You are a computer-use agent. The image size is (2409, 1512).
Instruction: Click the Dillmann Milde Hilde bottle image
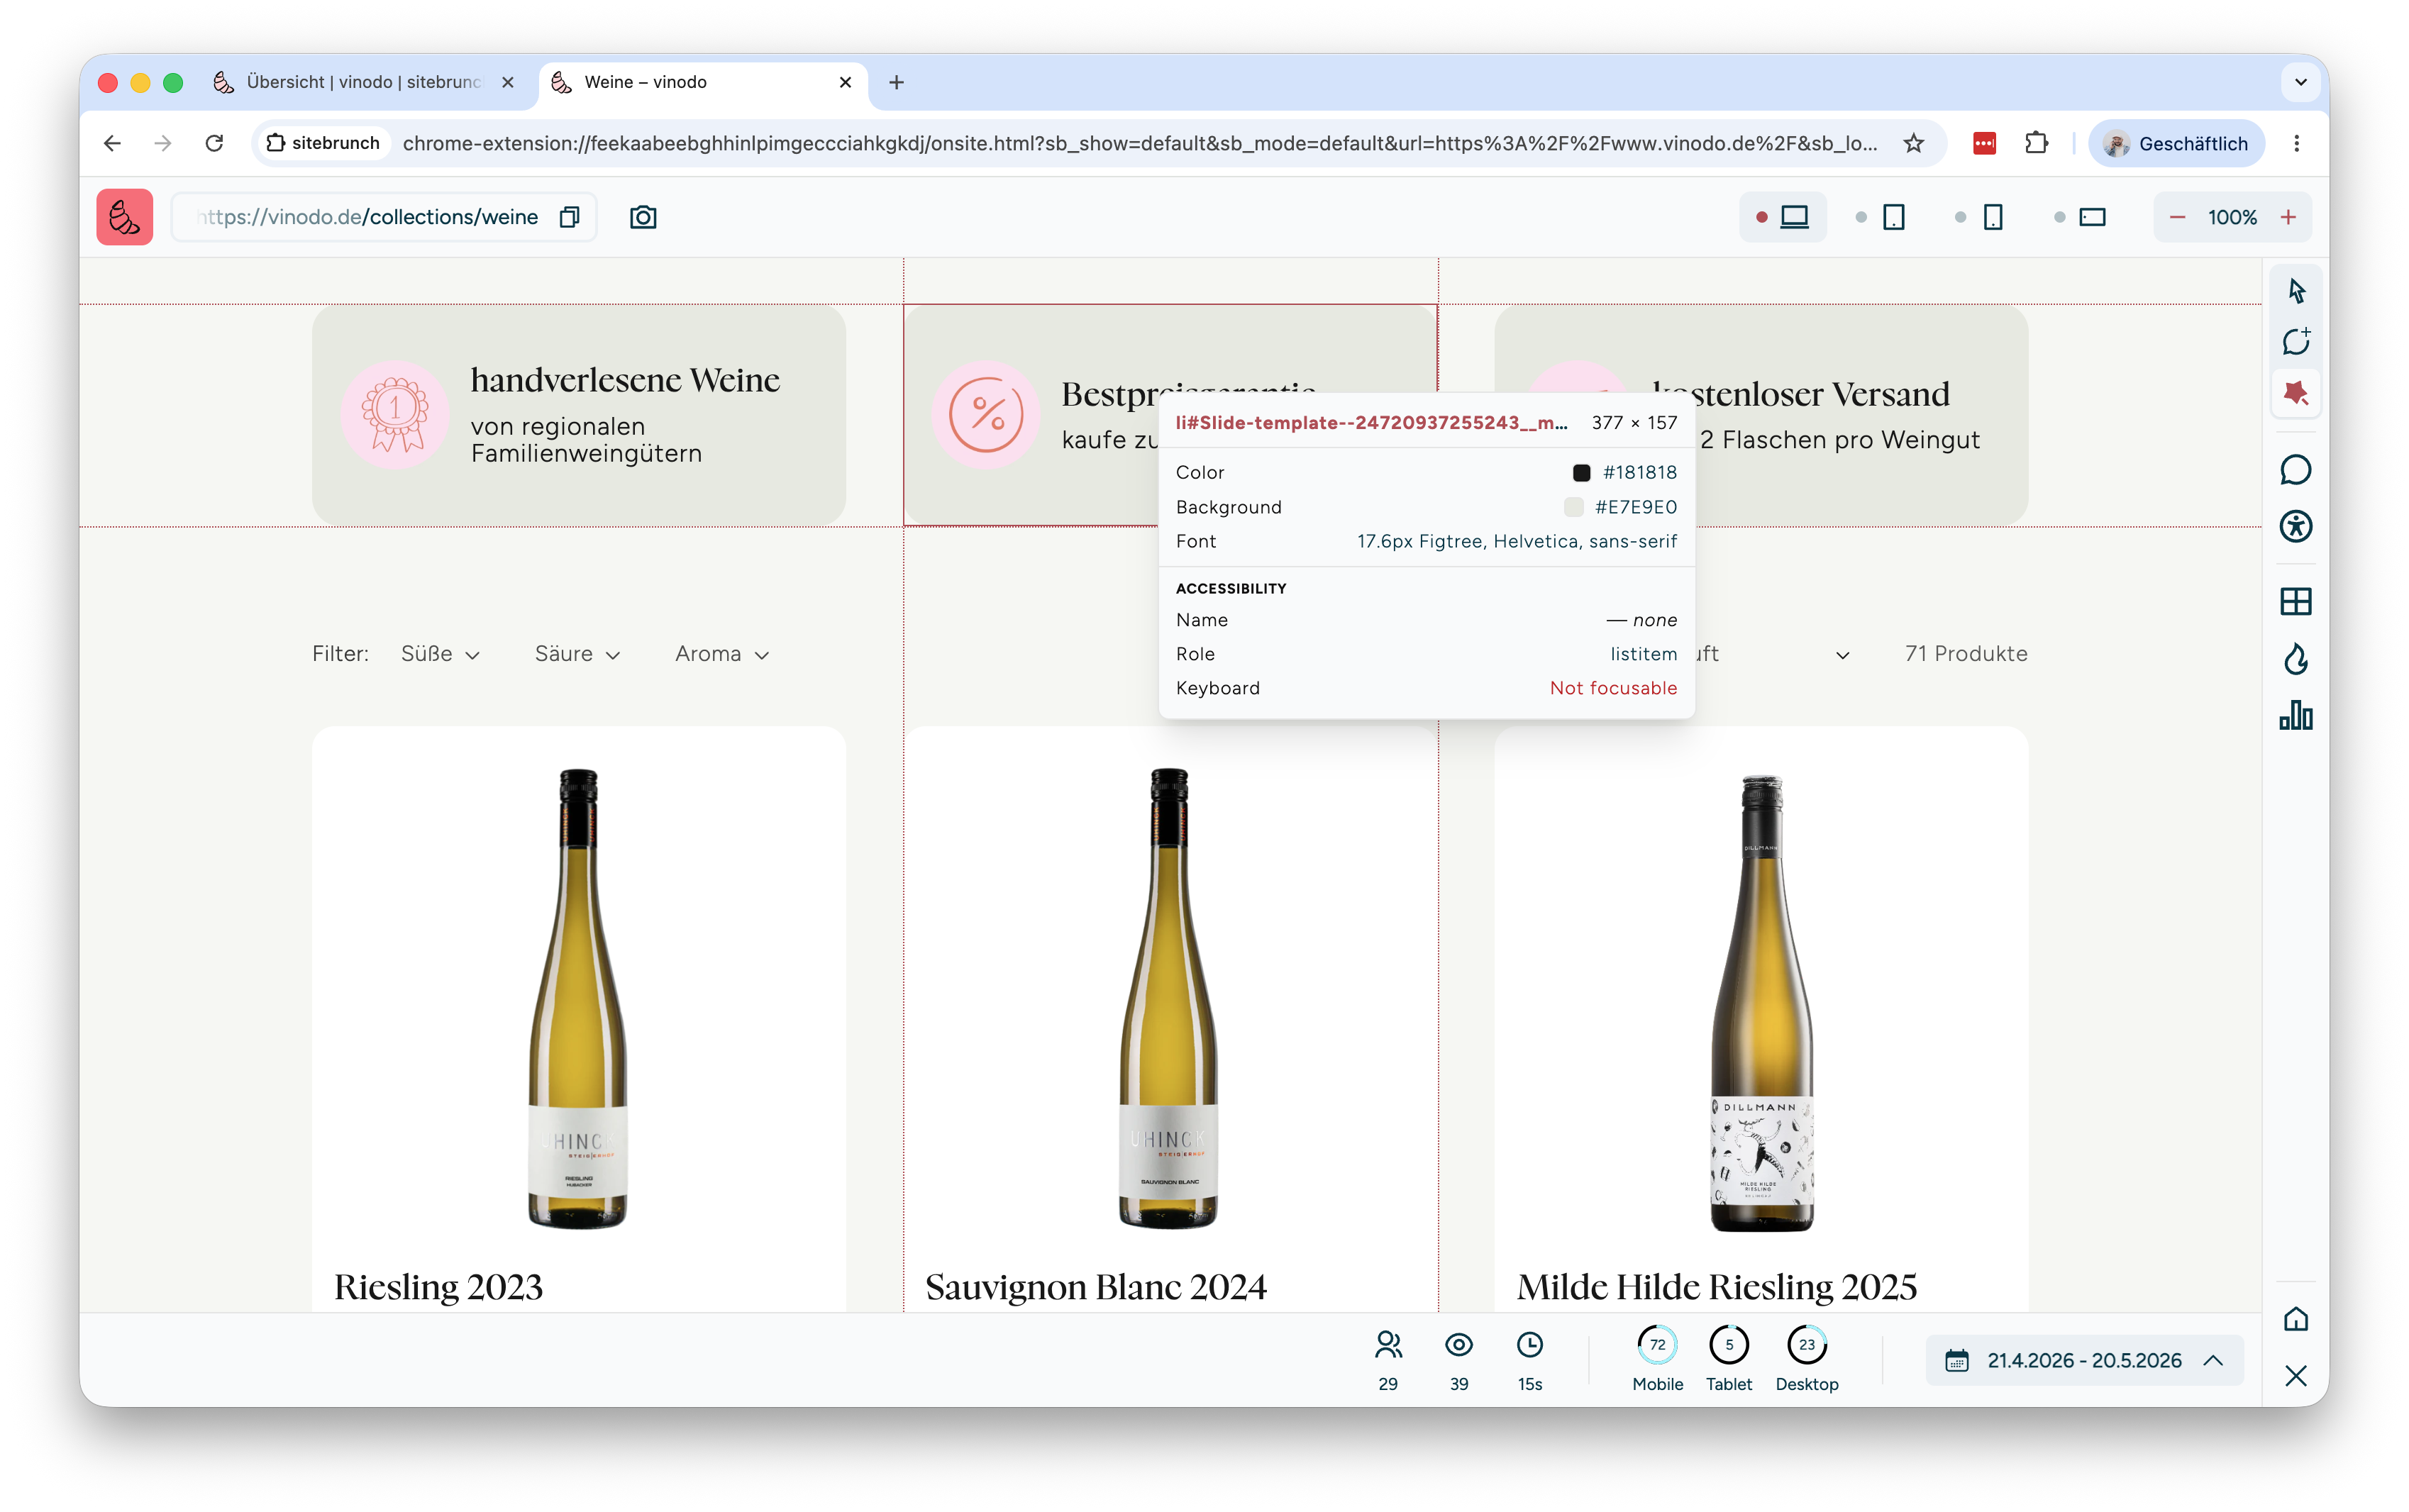1762,1002
